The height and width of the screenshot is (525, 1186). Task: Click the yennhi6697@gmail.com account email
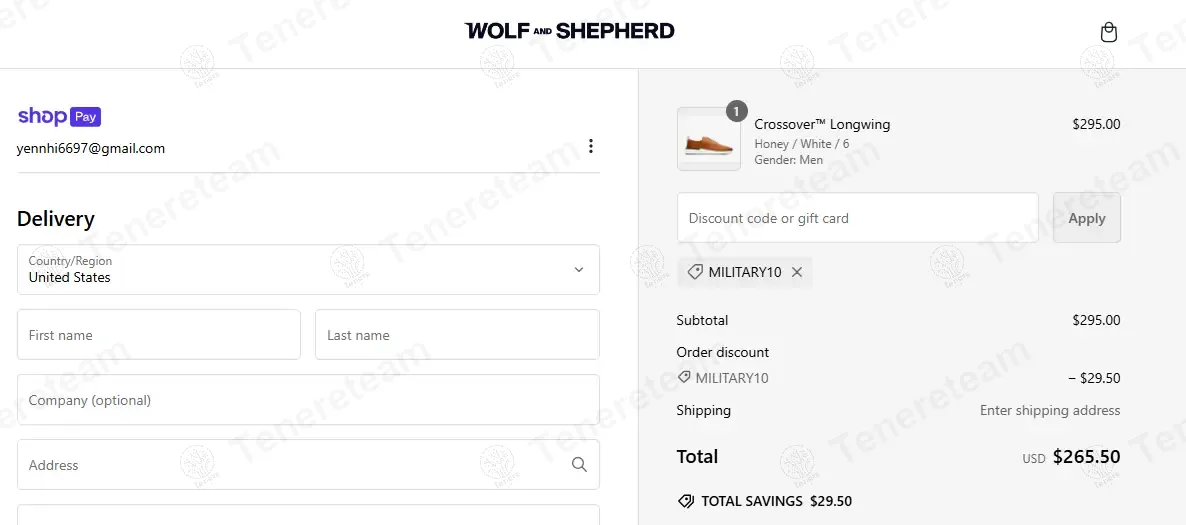(x=91, y=148)
